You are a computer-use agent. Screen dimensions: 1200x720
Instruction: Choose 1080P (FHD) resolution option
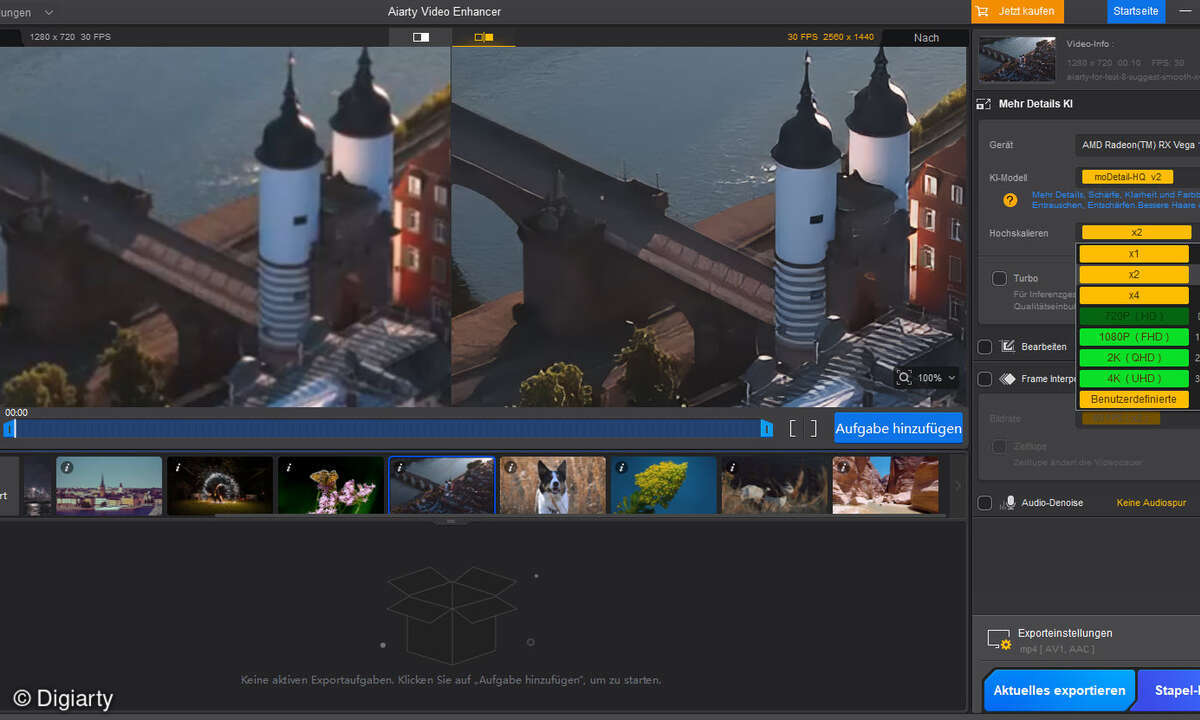tap(1134, 337)
